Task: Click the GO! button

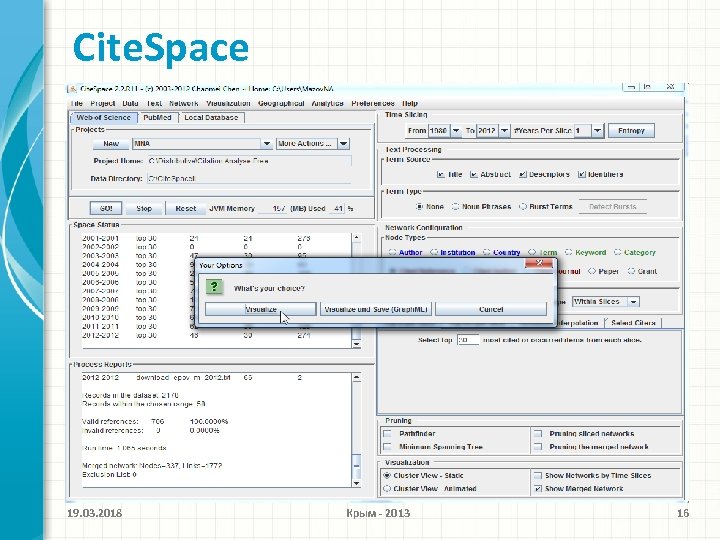Action: coord(106,208)
